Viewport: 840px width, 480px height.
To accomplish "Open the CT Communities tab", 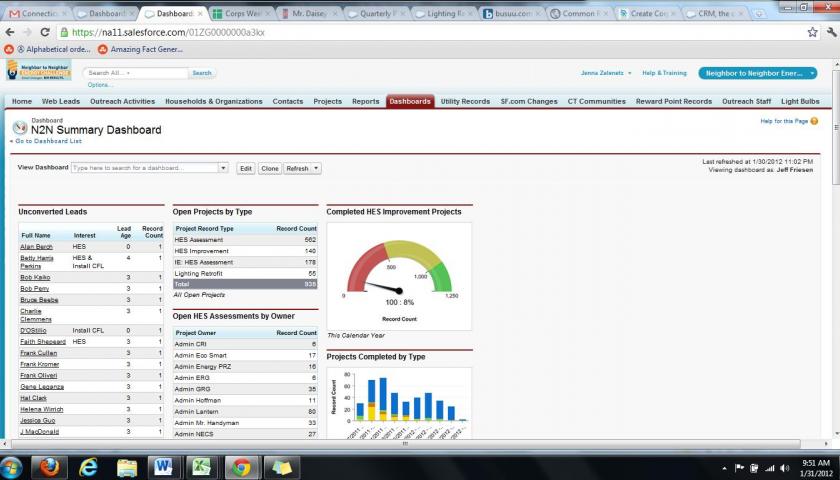I will click(596, 101).
